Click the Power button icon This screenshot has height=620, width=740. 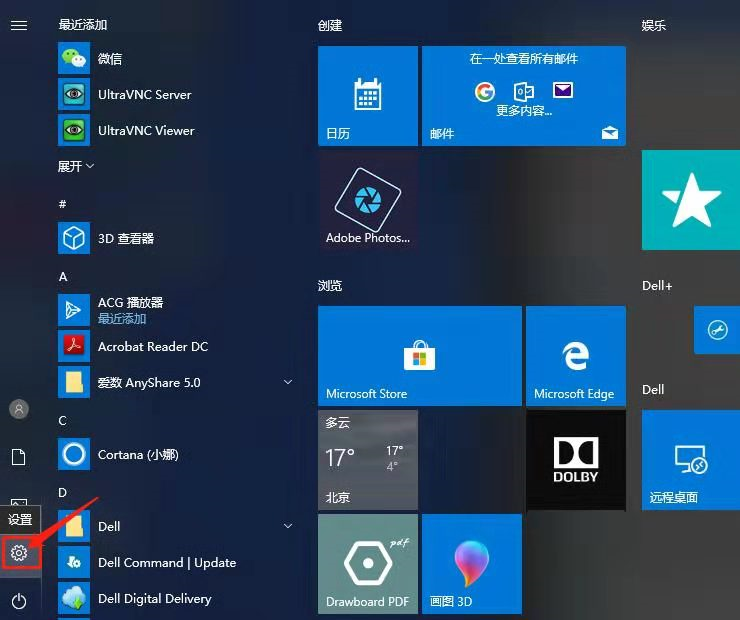(19, 601)
